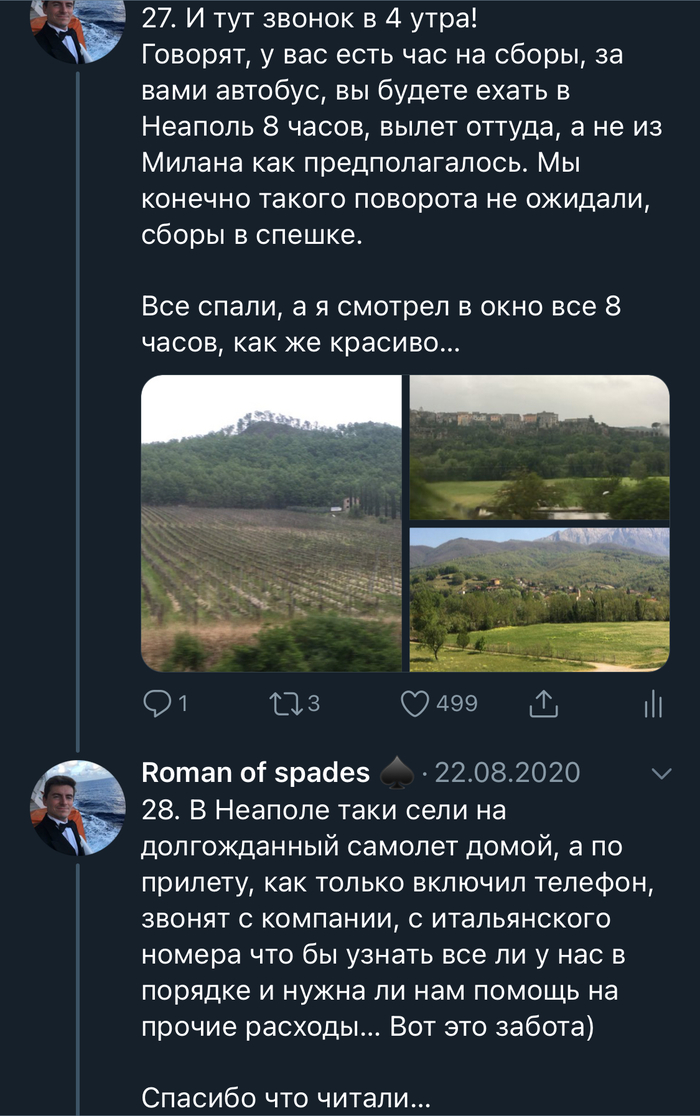Click the 499 likes count
This screenshot has width=700, height=1116.
pyautogui.click(x=457, y=704)
